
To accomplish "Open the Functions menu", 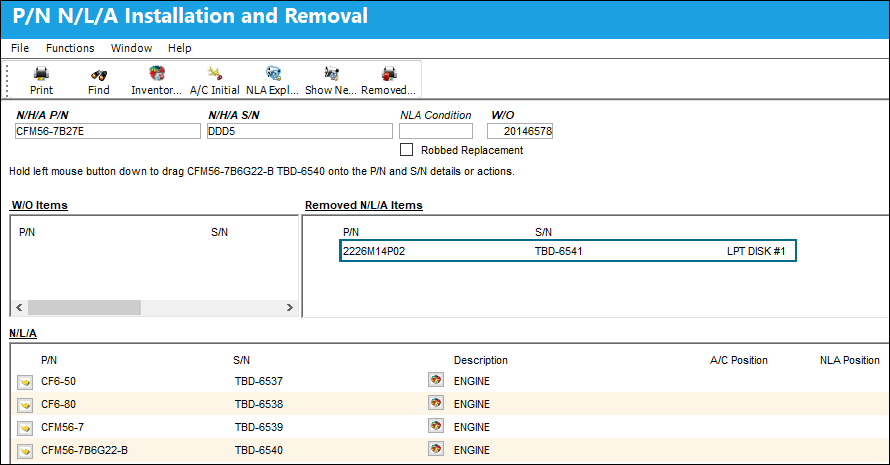I will point(70,48).
